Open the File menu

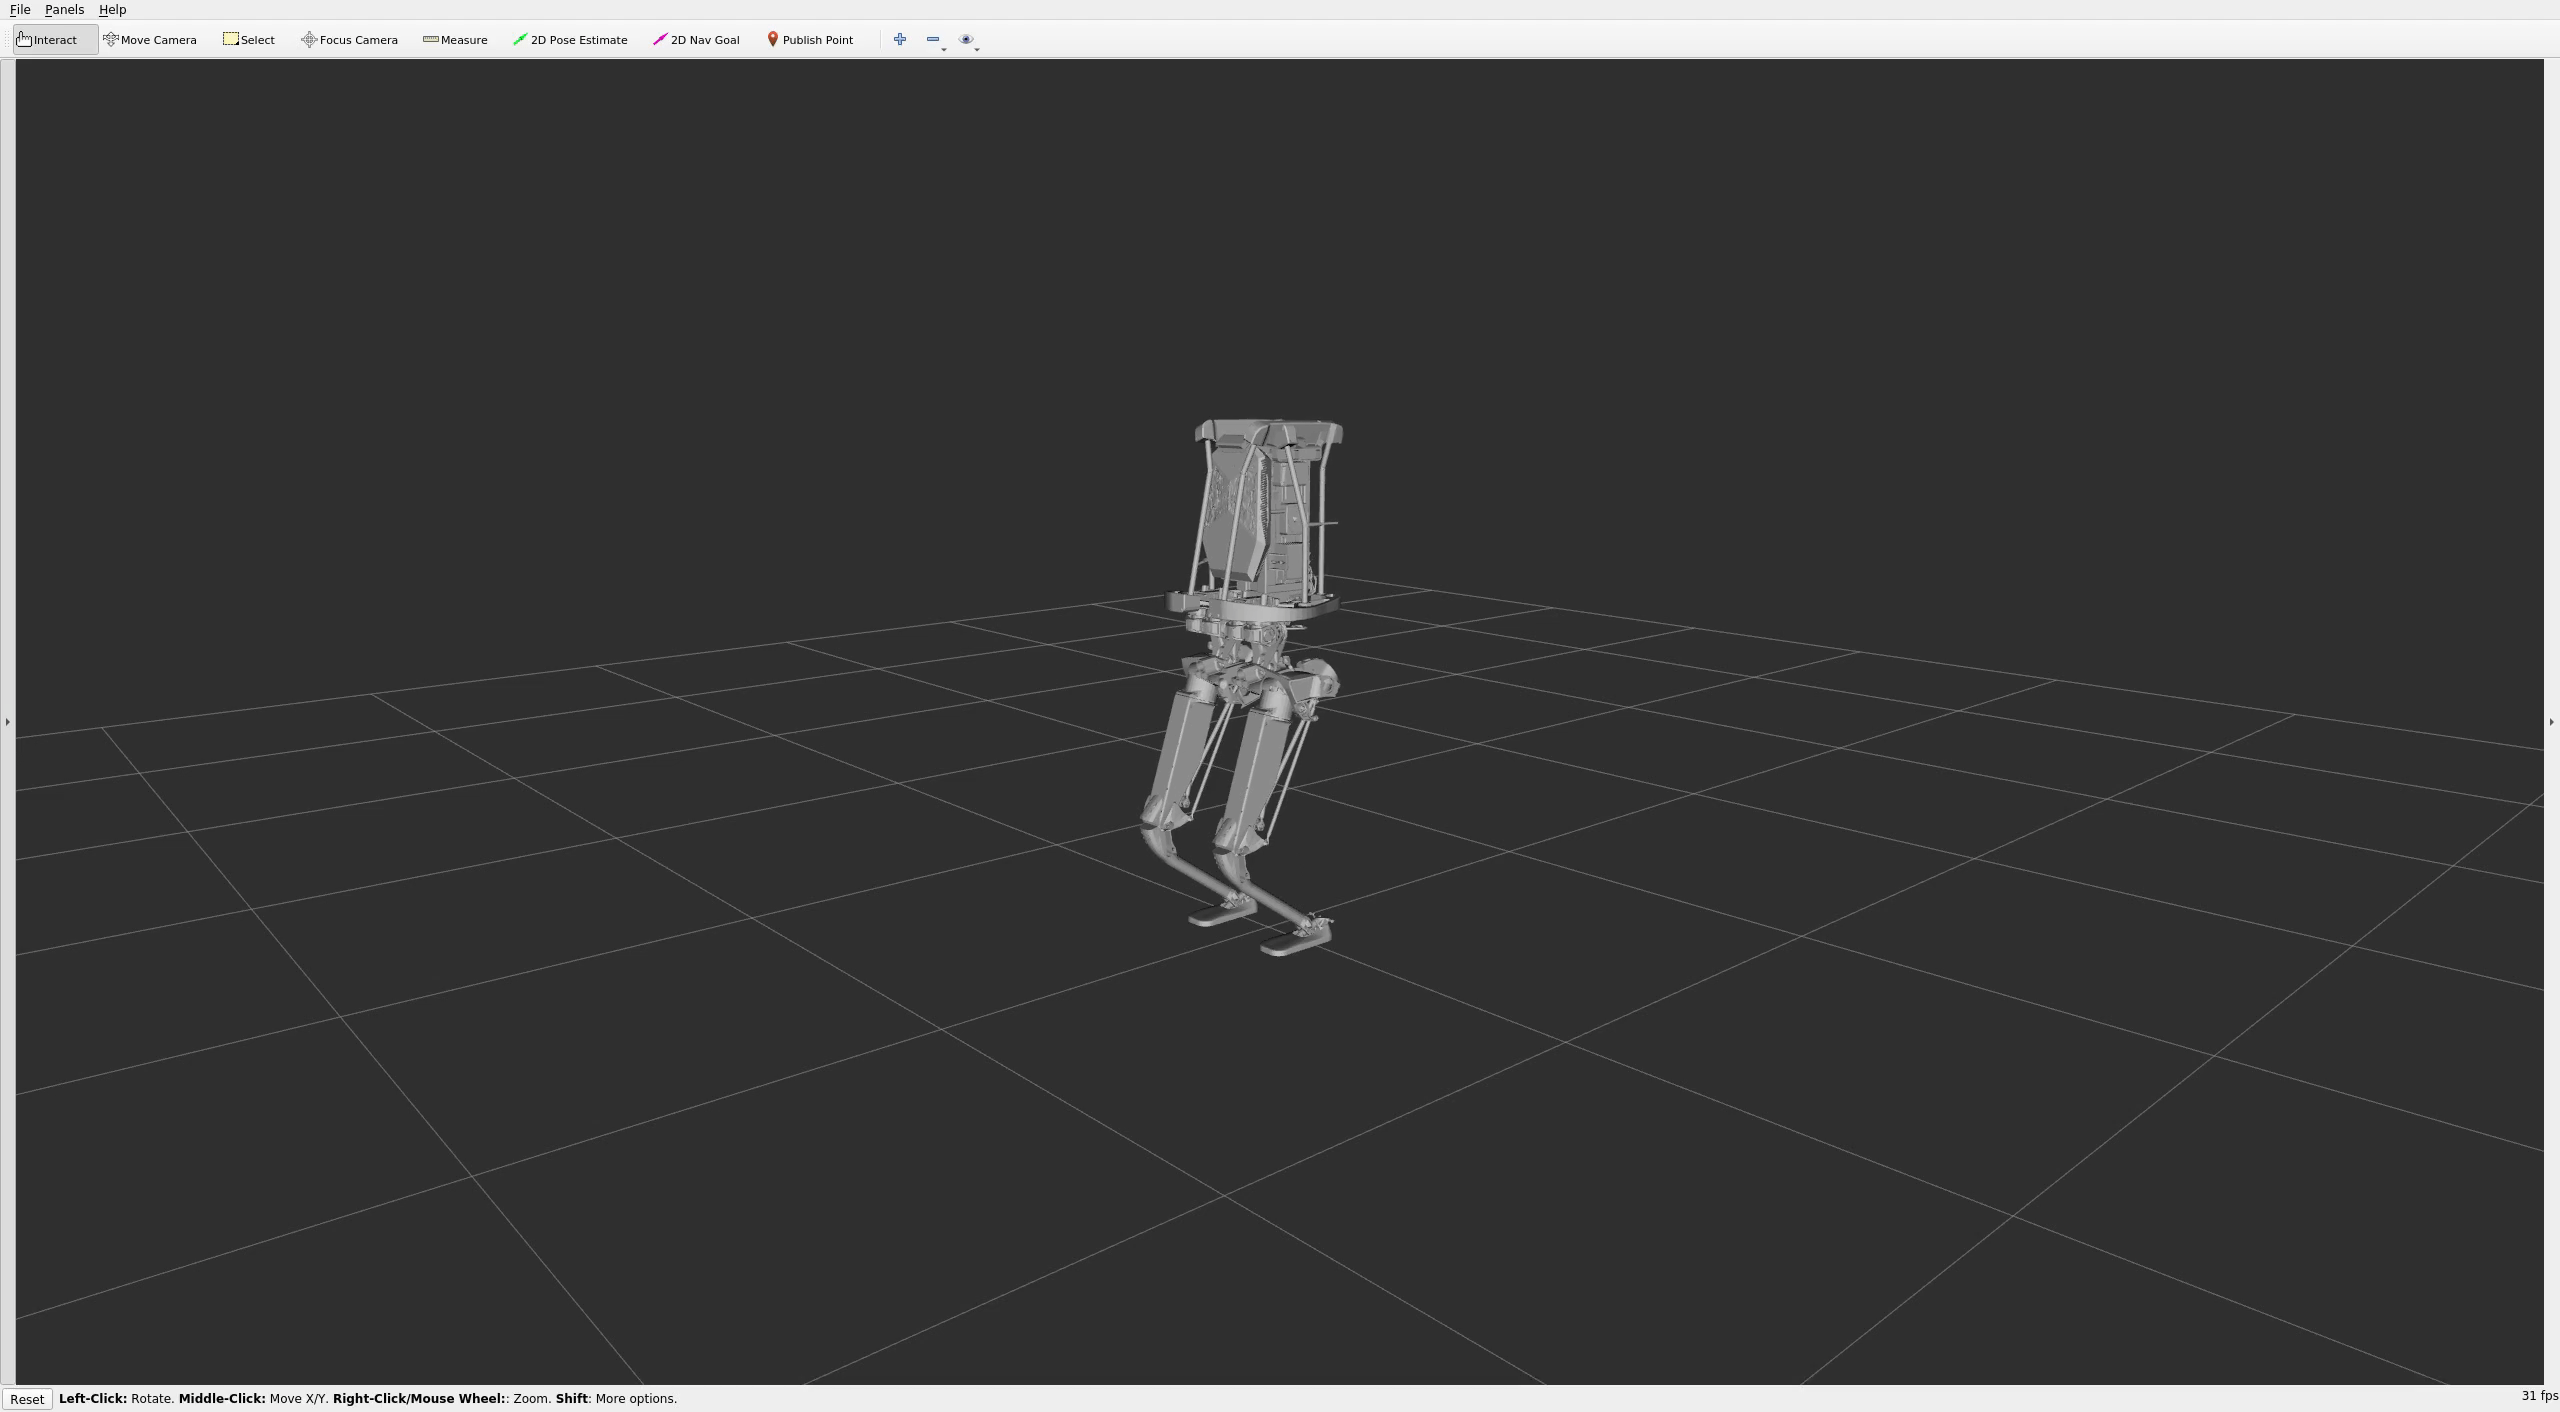pyautogui.click(x=20, y=10)
